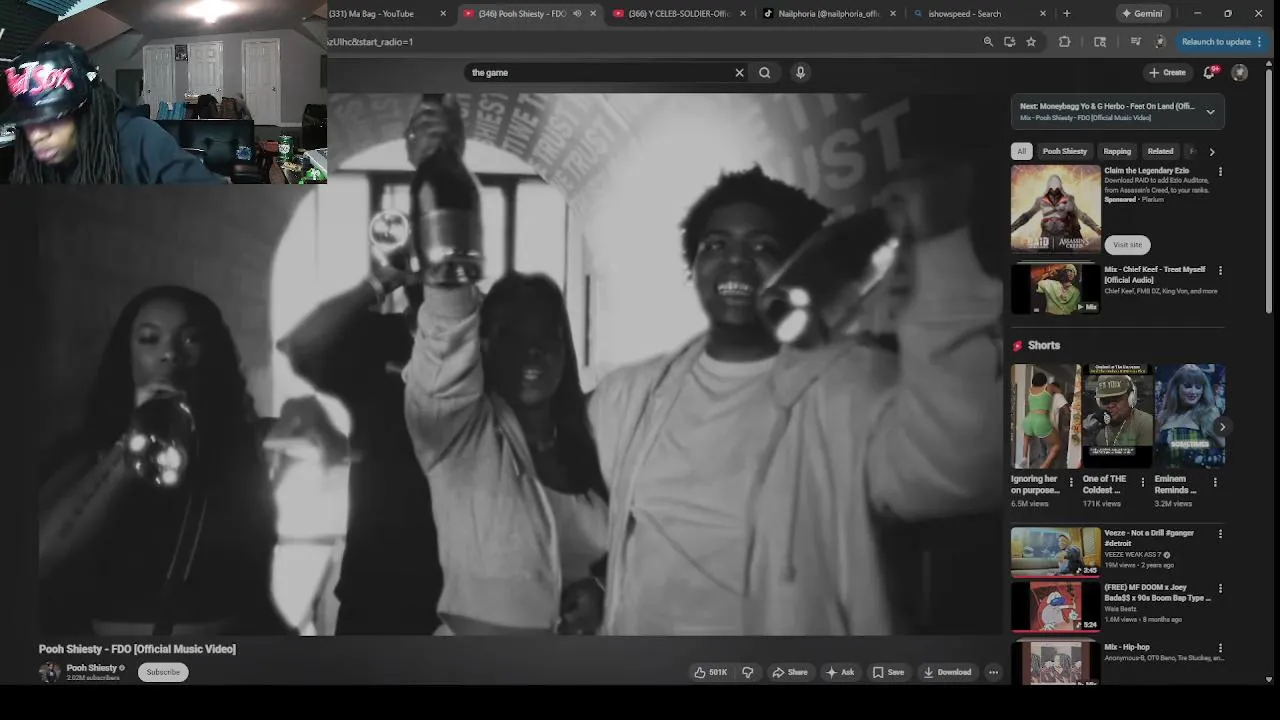
Task: Like the video with thumbs up
Action: tap(710, 672)
